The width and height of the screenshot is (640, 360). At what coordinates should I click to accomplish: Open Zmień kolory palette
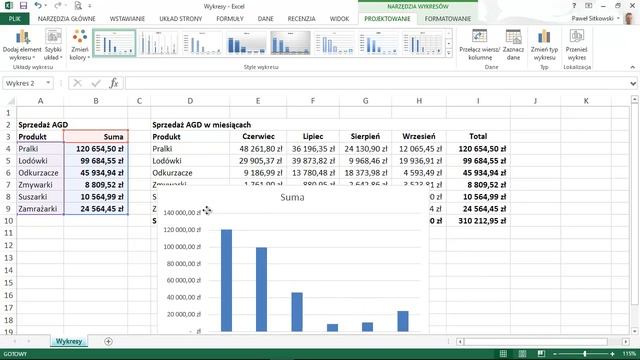[80, 45]
